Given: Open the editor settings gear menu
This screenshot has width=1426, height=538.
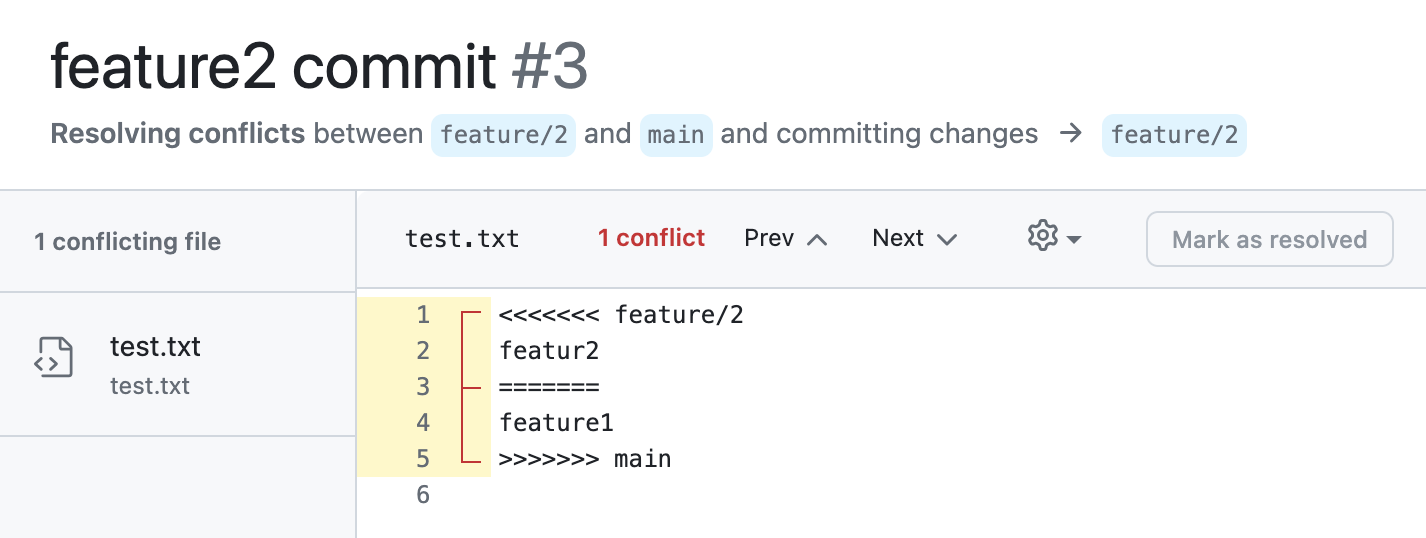Looking at the screenshot, I should pyautogui.click(x=1043, y=237).
